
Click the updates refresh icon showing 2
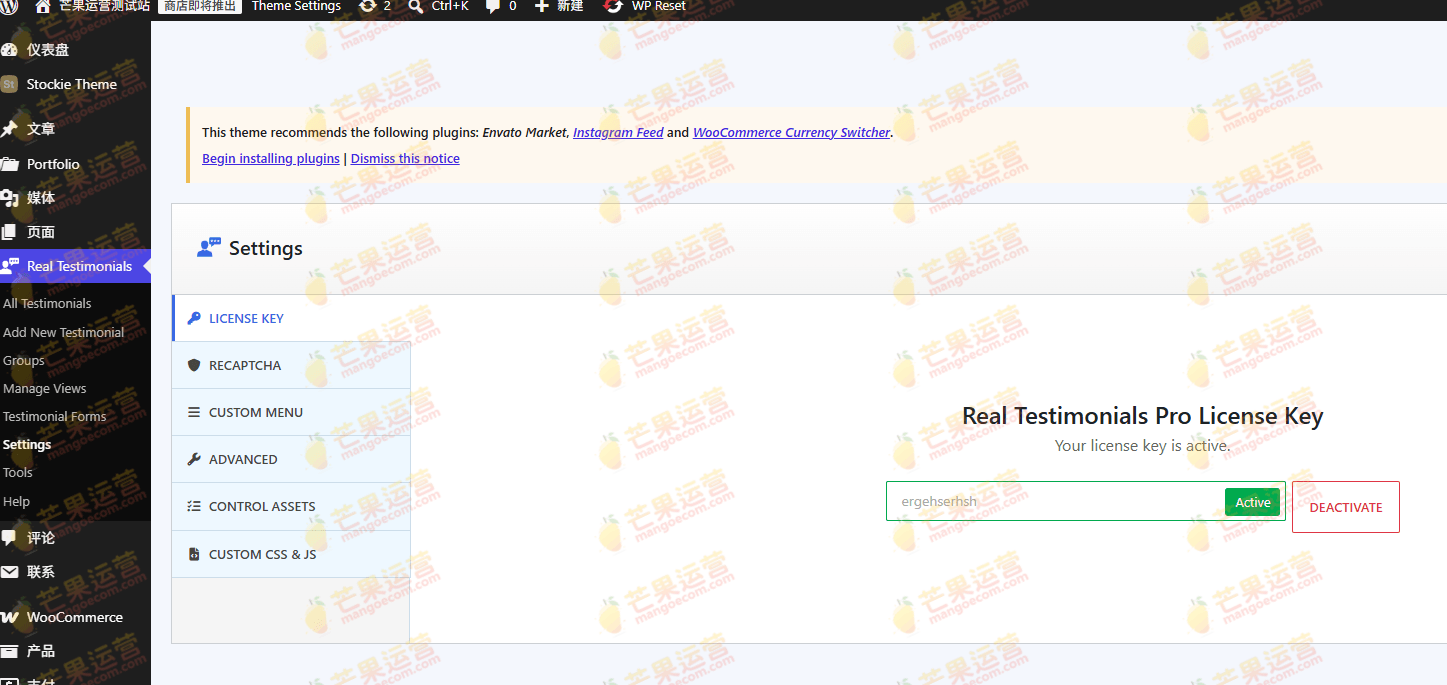[367, 6]
